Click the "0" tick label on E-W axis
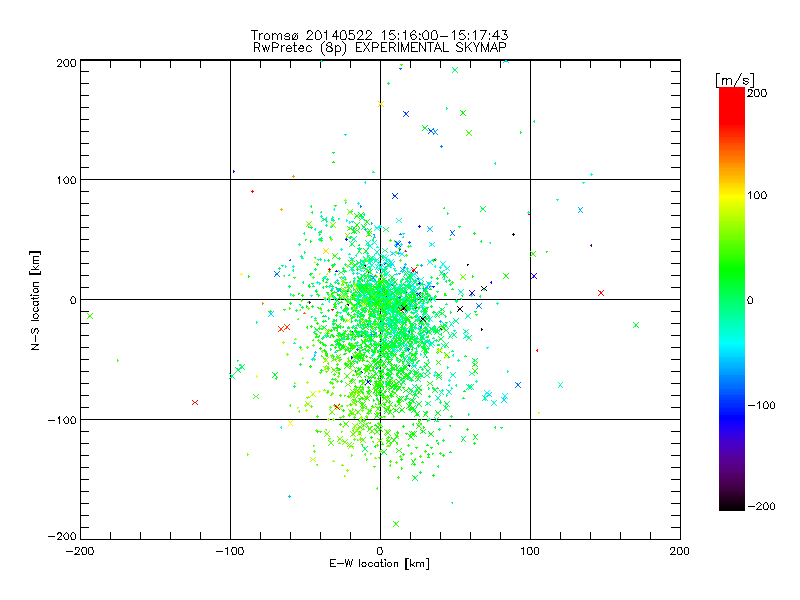Viewport: 800px width, 600px height. pos(380,551)
